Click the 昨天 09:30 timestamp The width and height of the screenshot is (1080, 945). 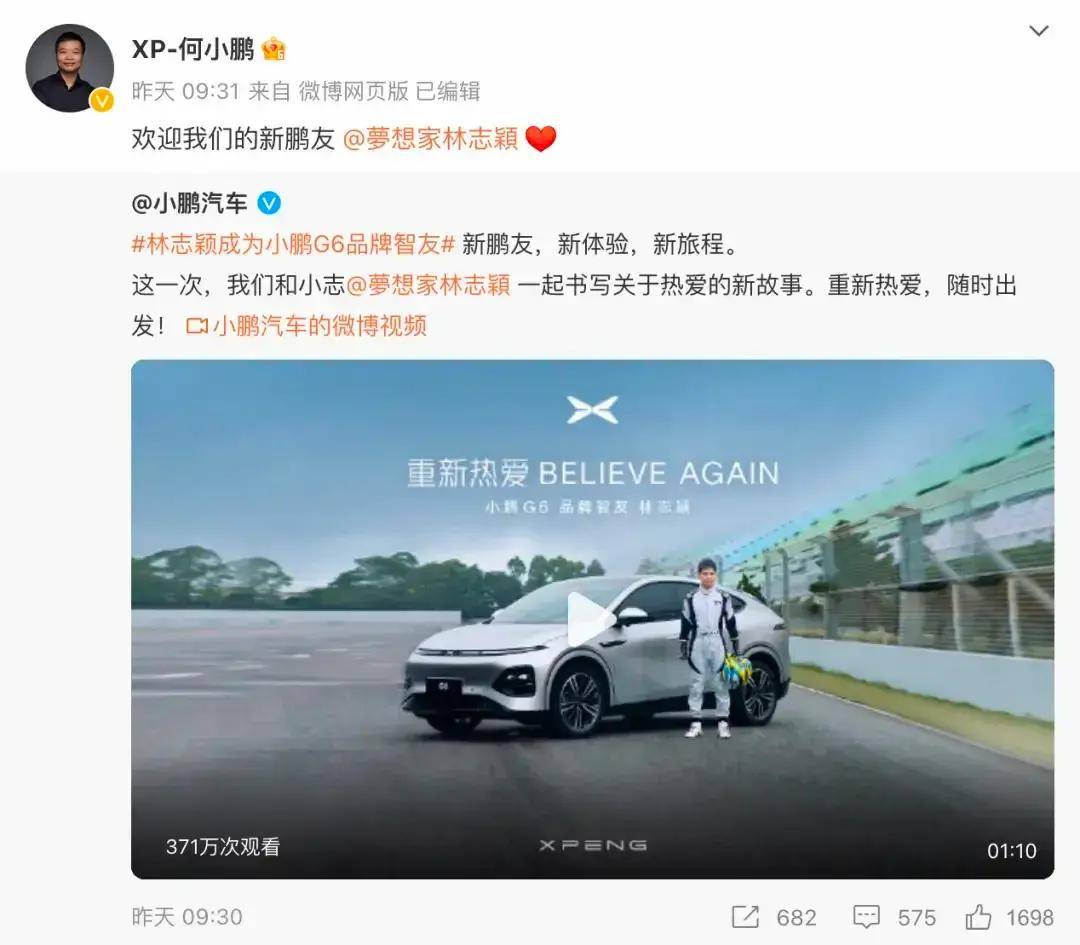[187, 917]
